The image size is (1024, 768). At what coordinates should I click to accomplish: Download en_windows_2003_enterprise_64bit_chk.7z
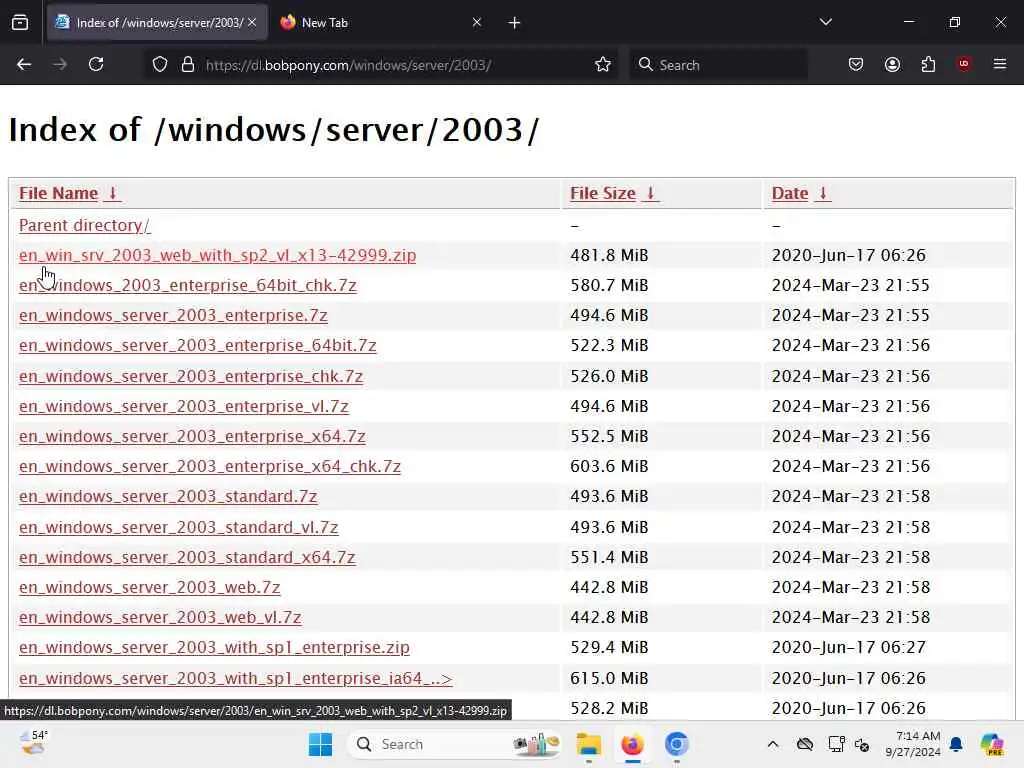188,285
